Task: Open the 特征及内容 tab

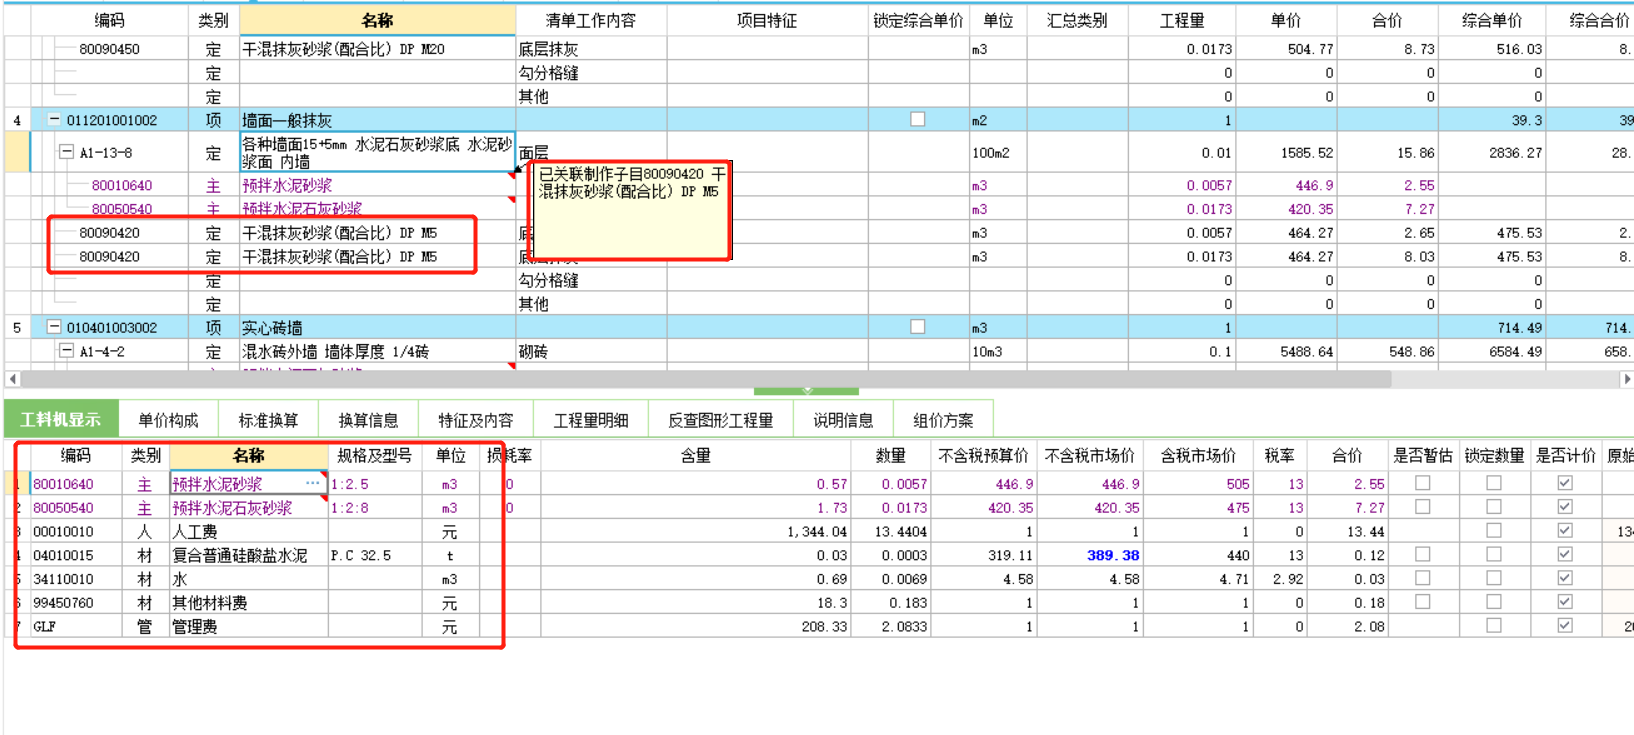Action: tap(475, 420)
